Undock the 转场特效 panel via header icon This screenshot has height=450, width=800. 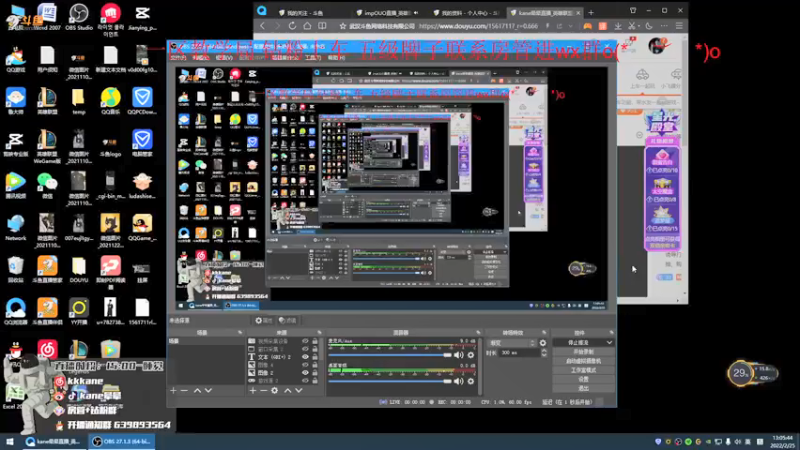coord(544,333)
